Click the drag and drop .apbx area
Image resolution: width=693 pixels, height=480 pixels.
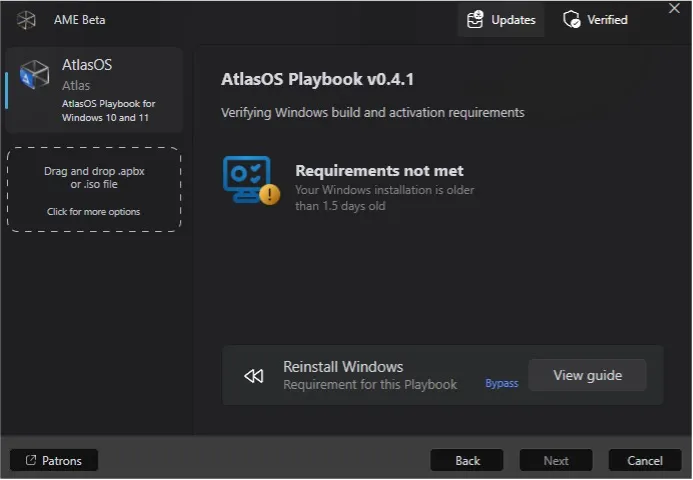point(94,177)
